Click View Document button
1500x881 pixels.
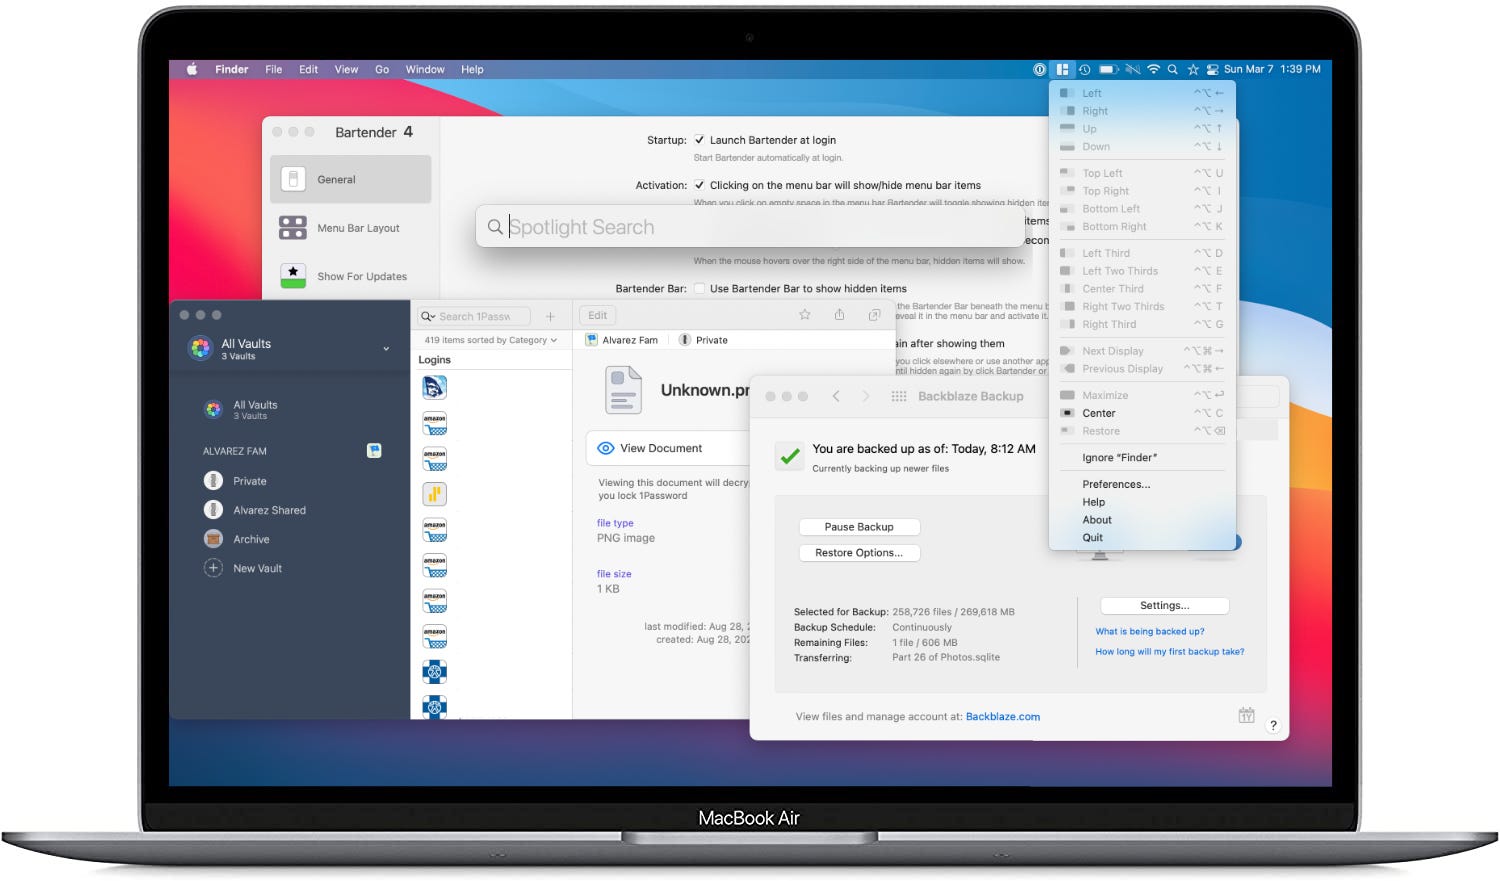tap(668, 448)
